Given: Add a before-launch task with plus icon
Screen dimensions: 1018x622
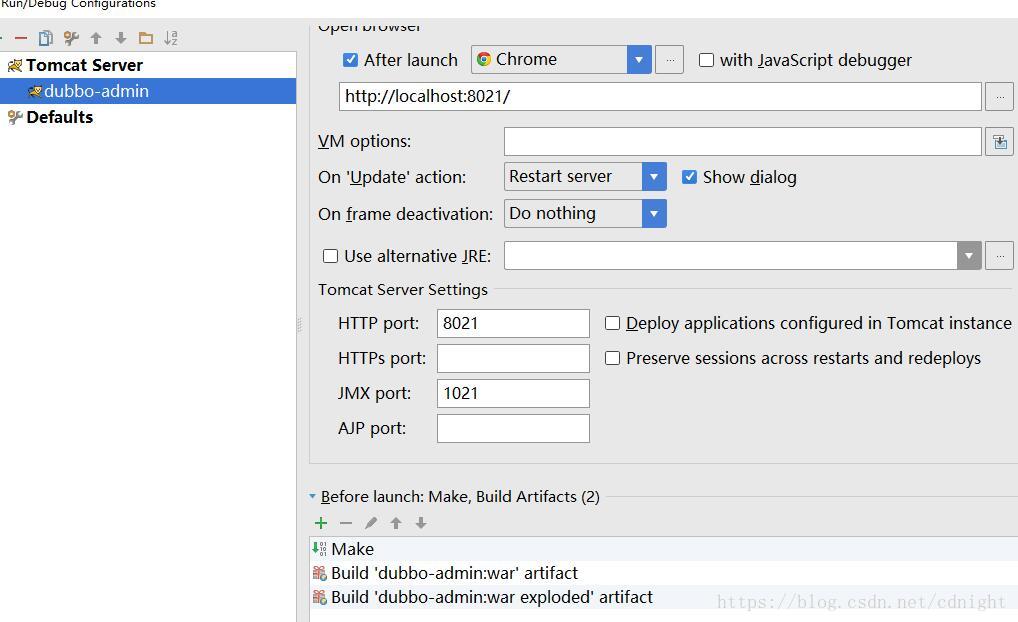Looking at the screenshot, I should click(x=321, y=523).
